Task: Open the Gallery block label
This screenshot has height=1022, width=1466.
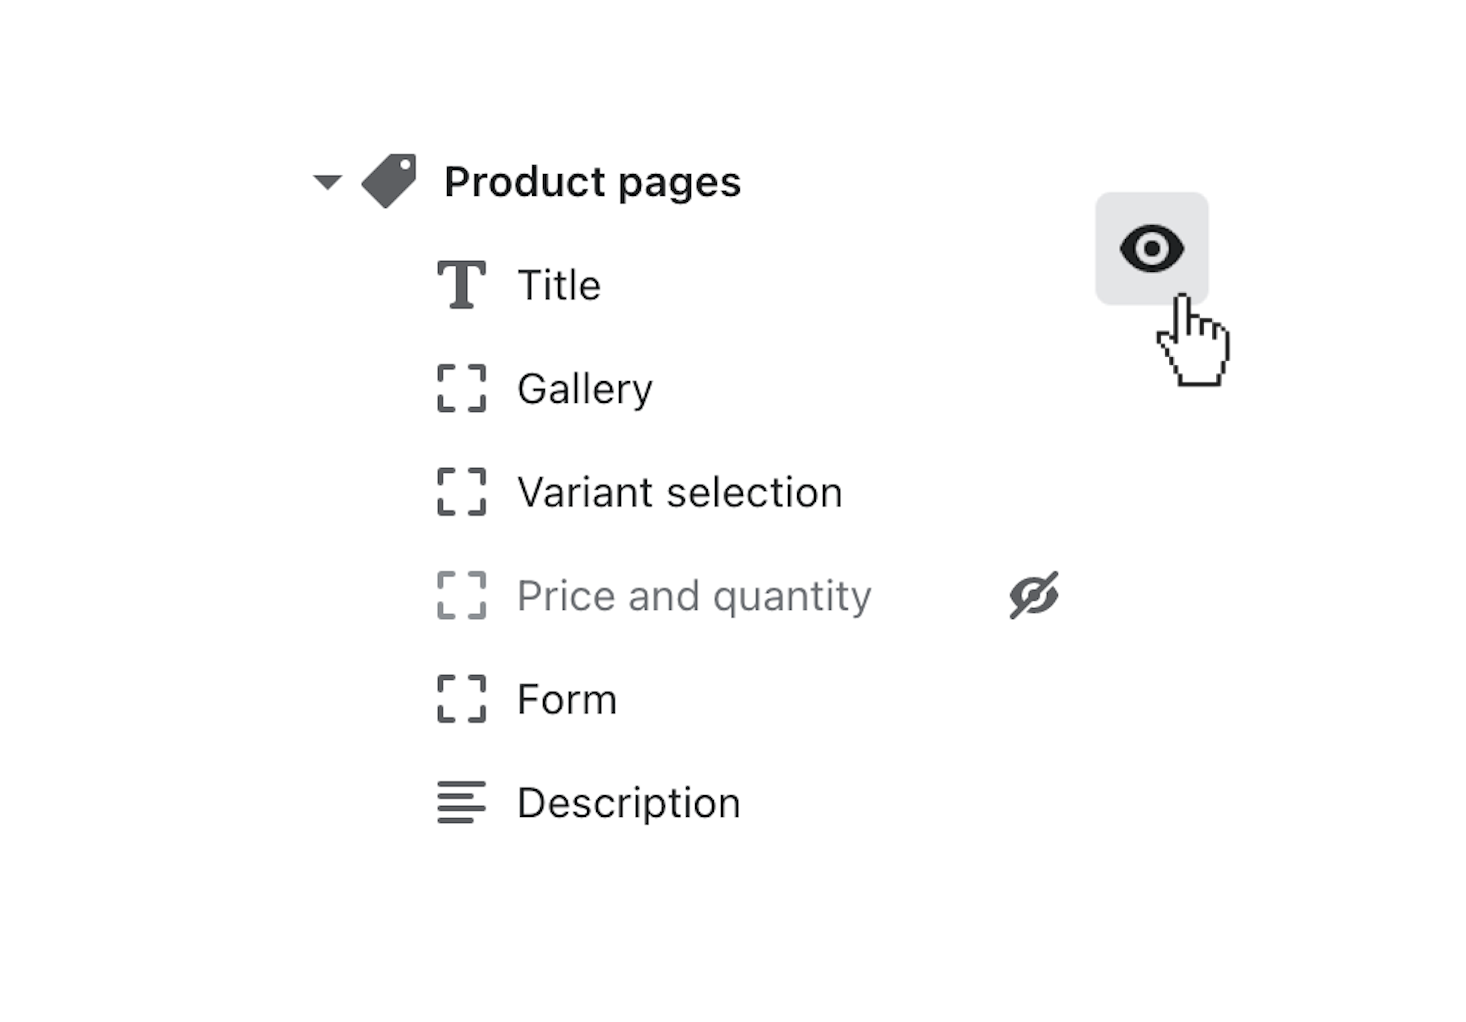Action: click(x=585, y=389)
